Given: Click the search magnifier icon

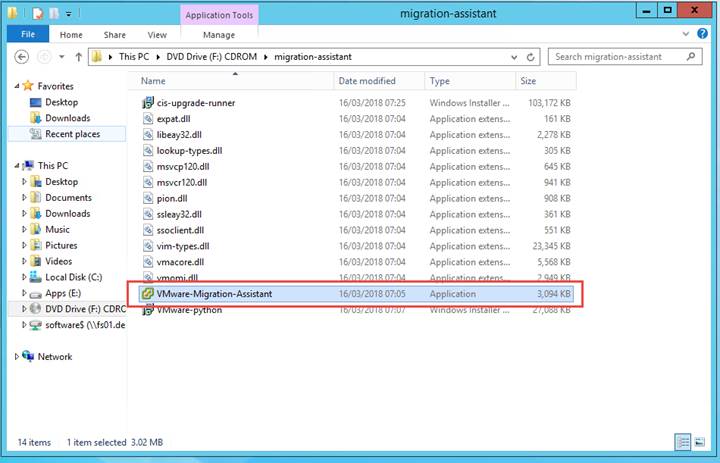Looking at the screenshot, I should pyautogui.click(x=691, y=56).
